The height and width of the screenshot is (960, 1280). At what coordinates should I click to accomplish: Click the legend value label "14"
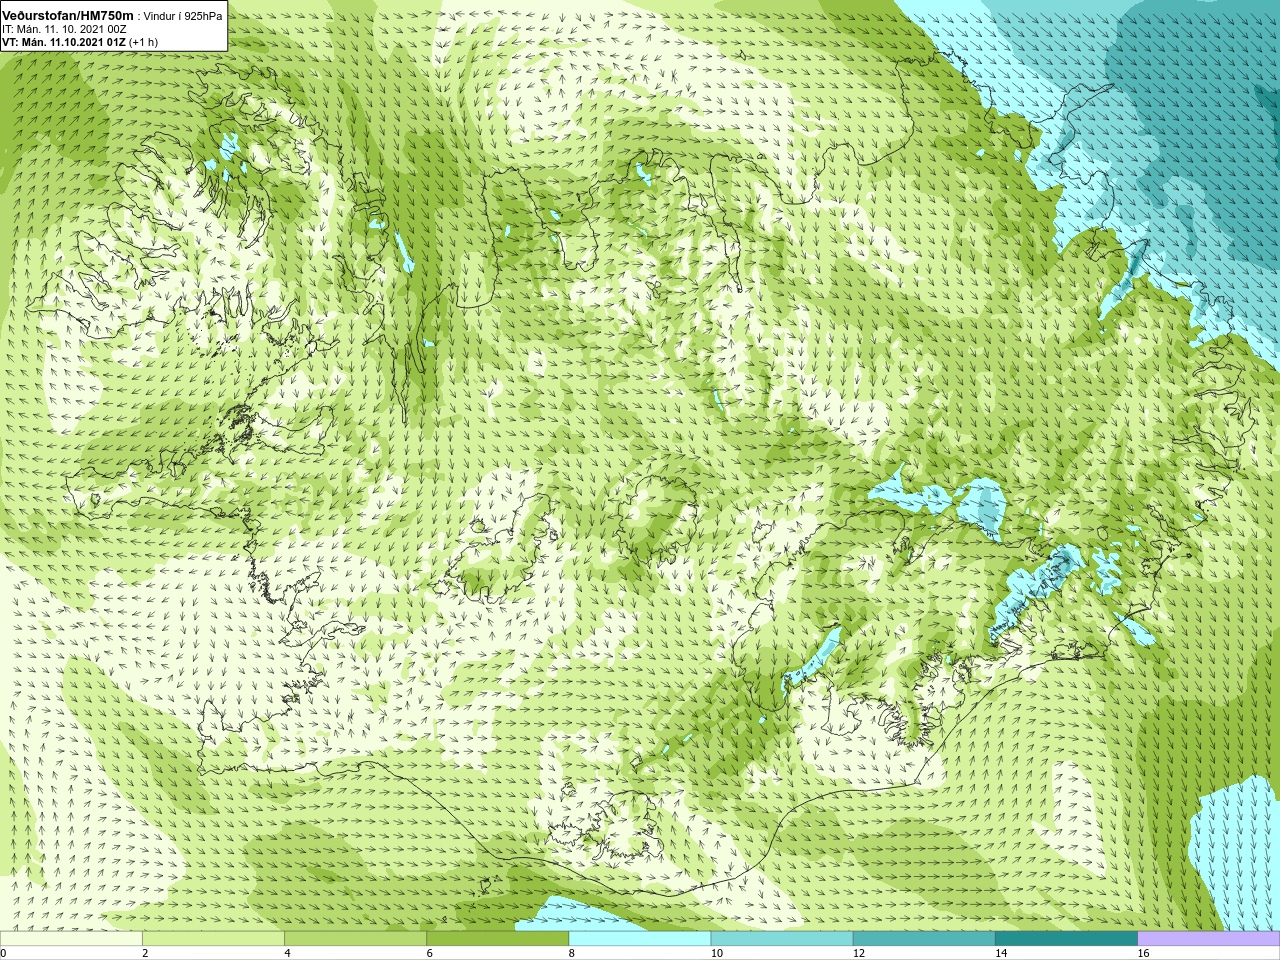pyautogui.click(x=1002, y=953)
